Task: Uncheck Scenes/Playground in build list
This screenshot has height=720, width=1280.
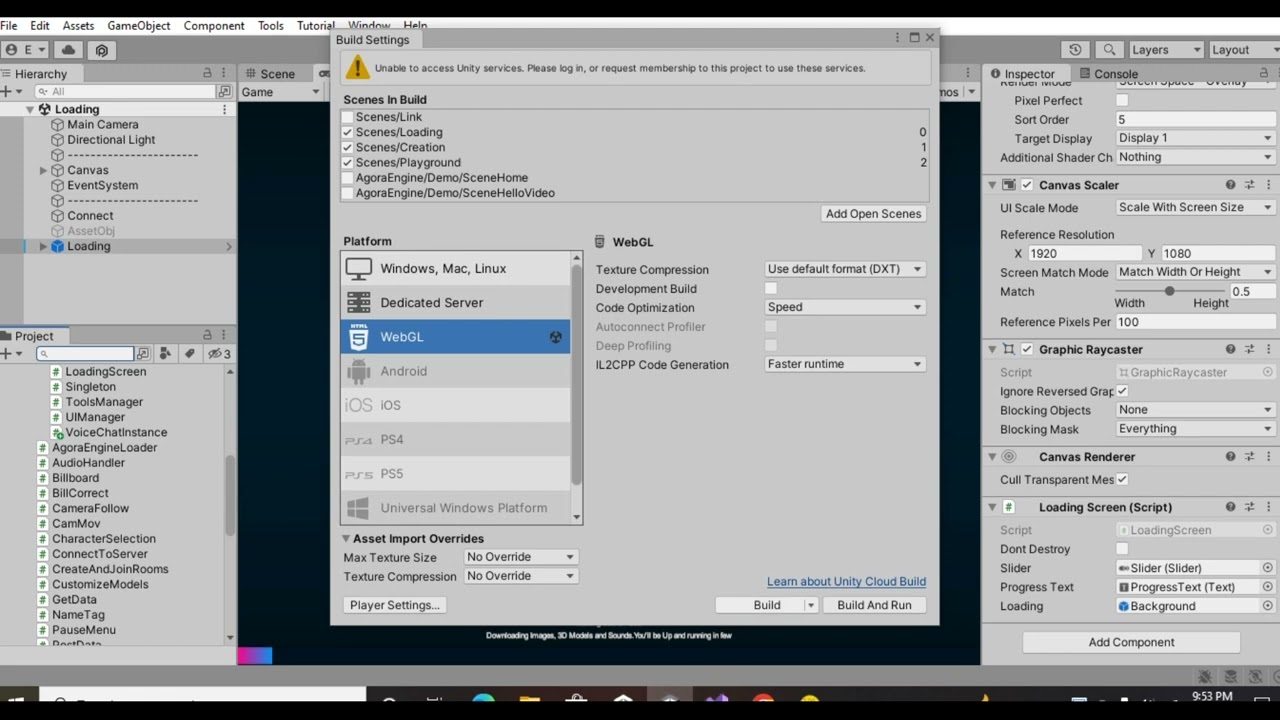Action: (x=348, y=162)
